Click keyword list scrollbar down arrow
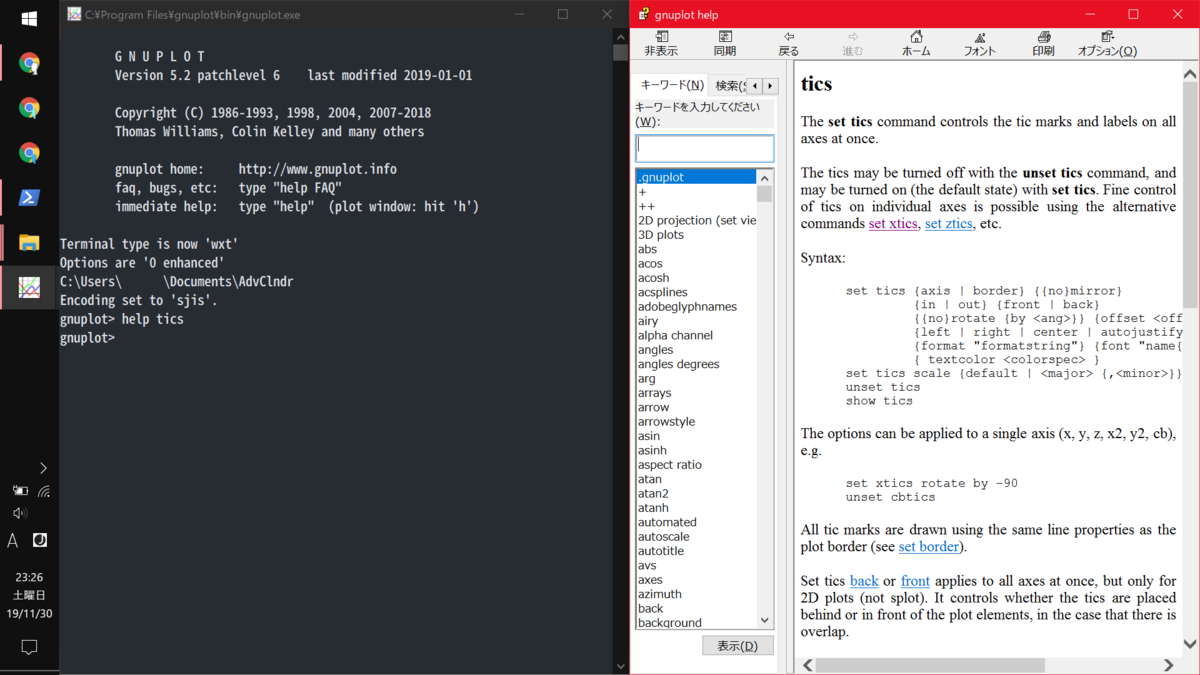The width and height of the screenshot is (1200, 675). 765,621
